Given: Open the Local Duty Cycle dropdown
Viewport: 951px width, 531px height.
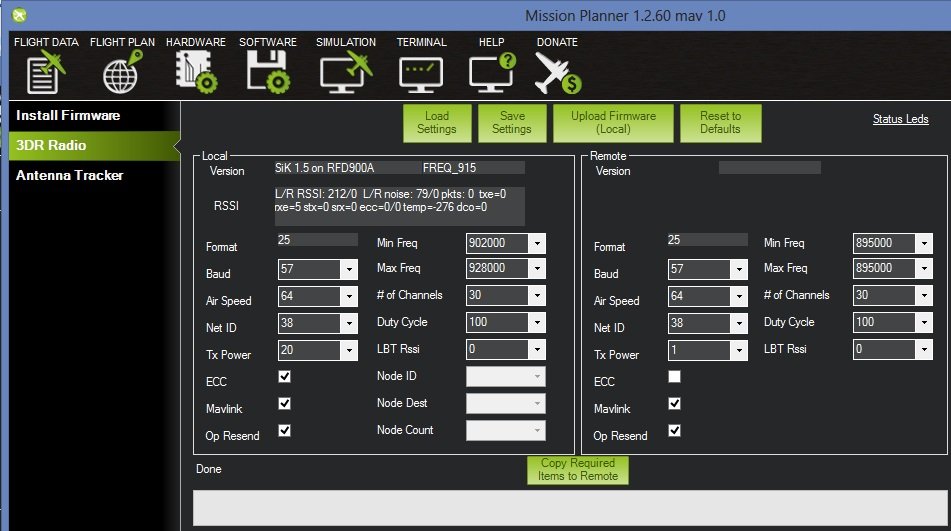Looking at the screenshot, I should [x=506, y=322].
